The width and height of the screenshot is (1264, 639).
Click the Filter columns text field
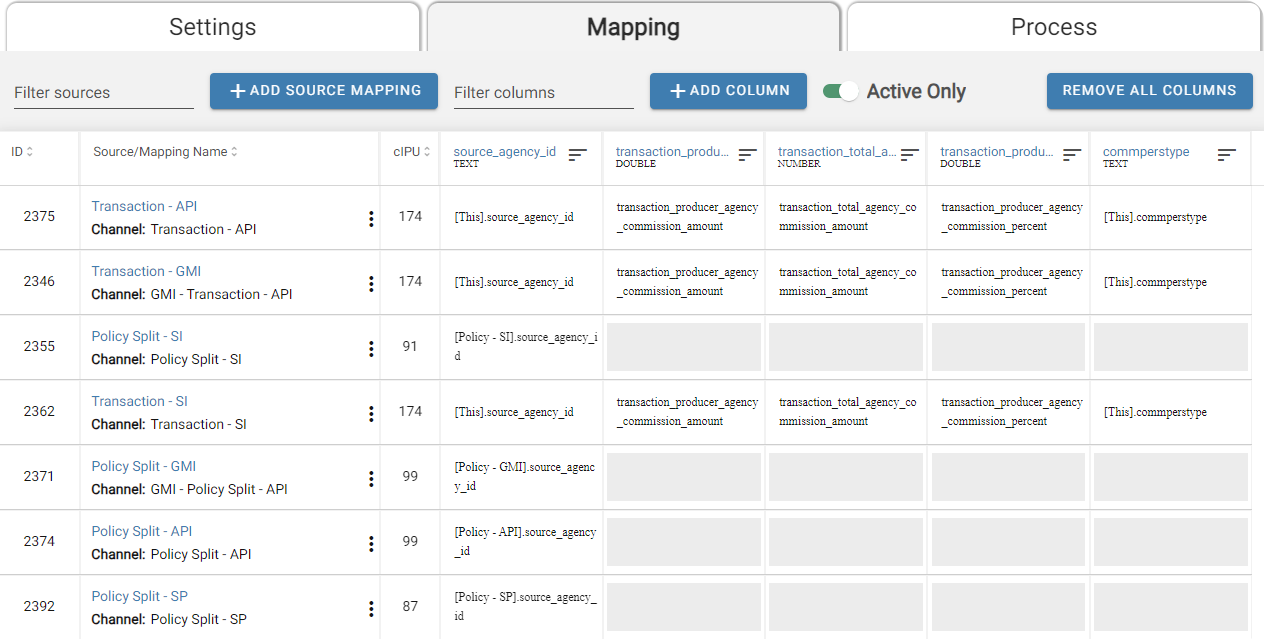[x=543, y=93]
